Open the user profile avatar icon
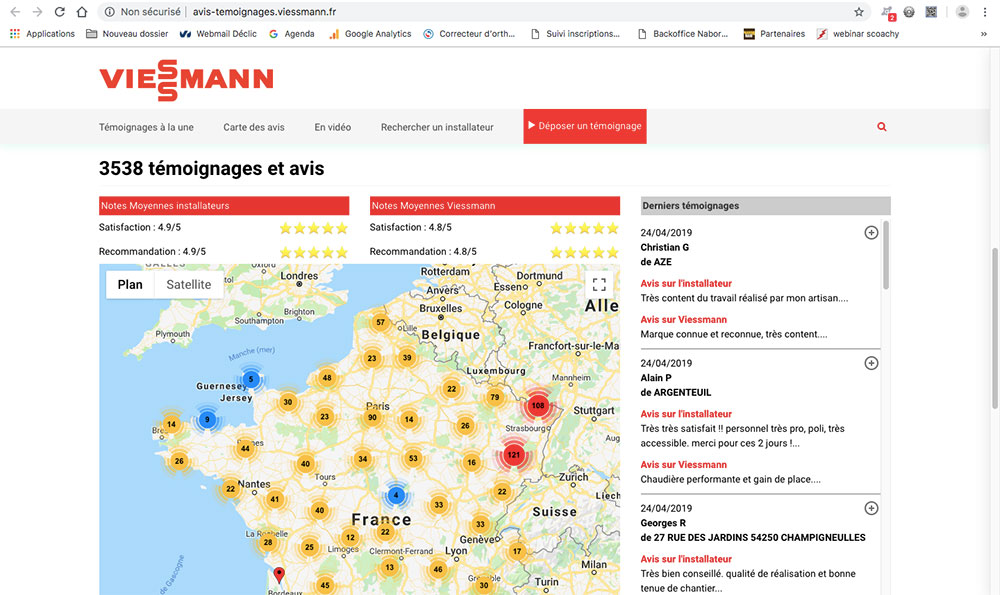The width and height of the screenshot is (1000, 595). click(x=962, y=11)
